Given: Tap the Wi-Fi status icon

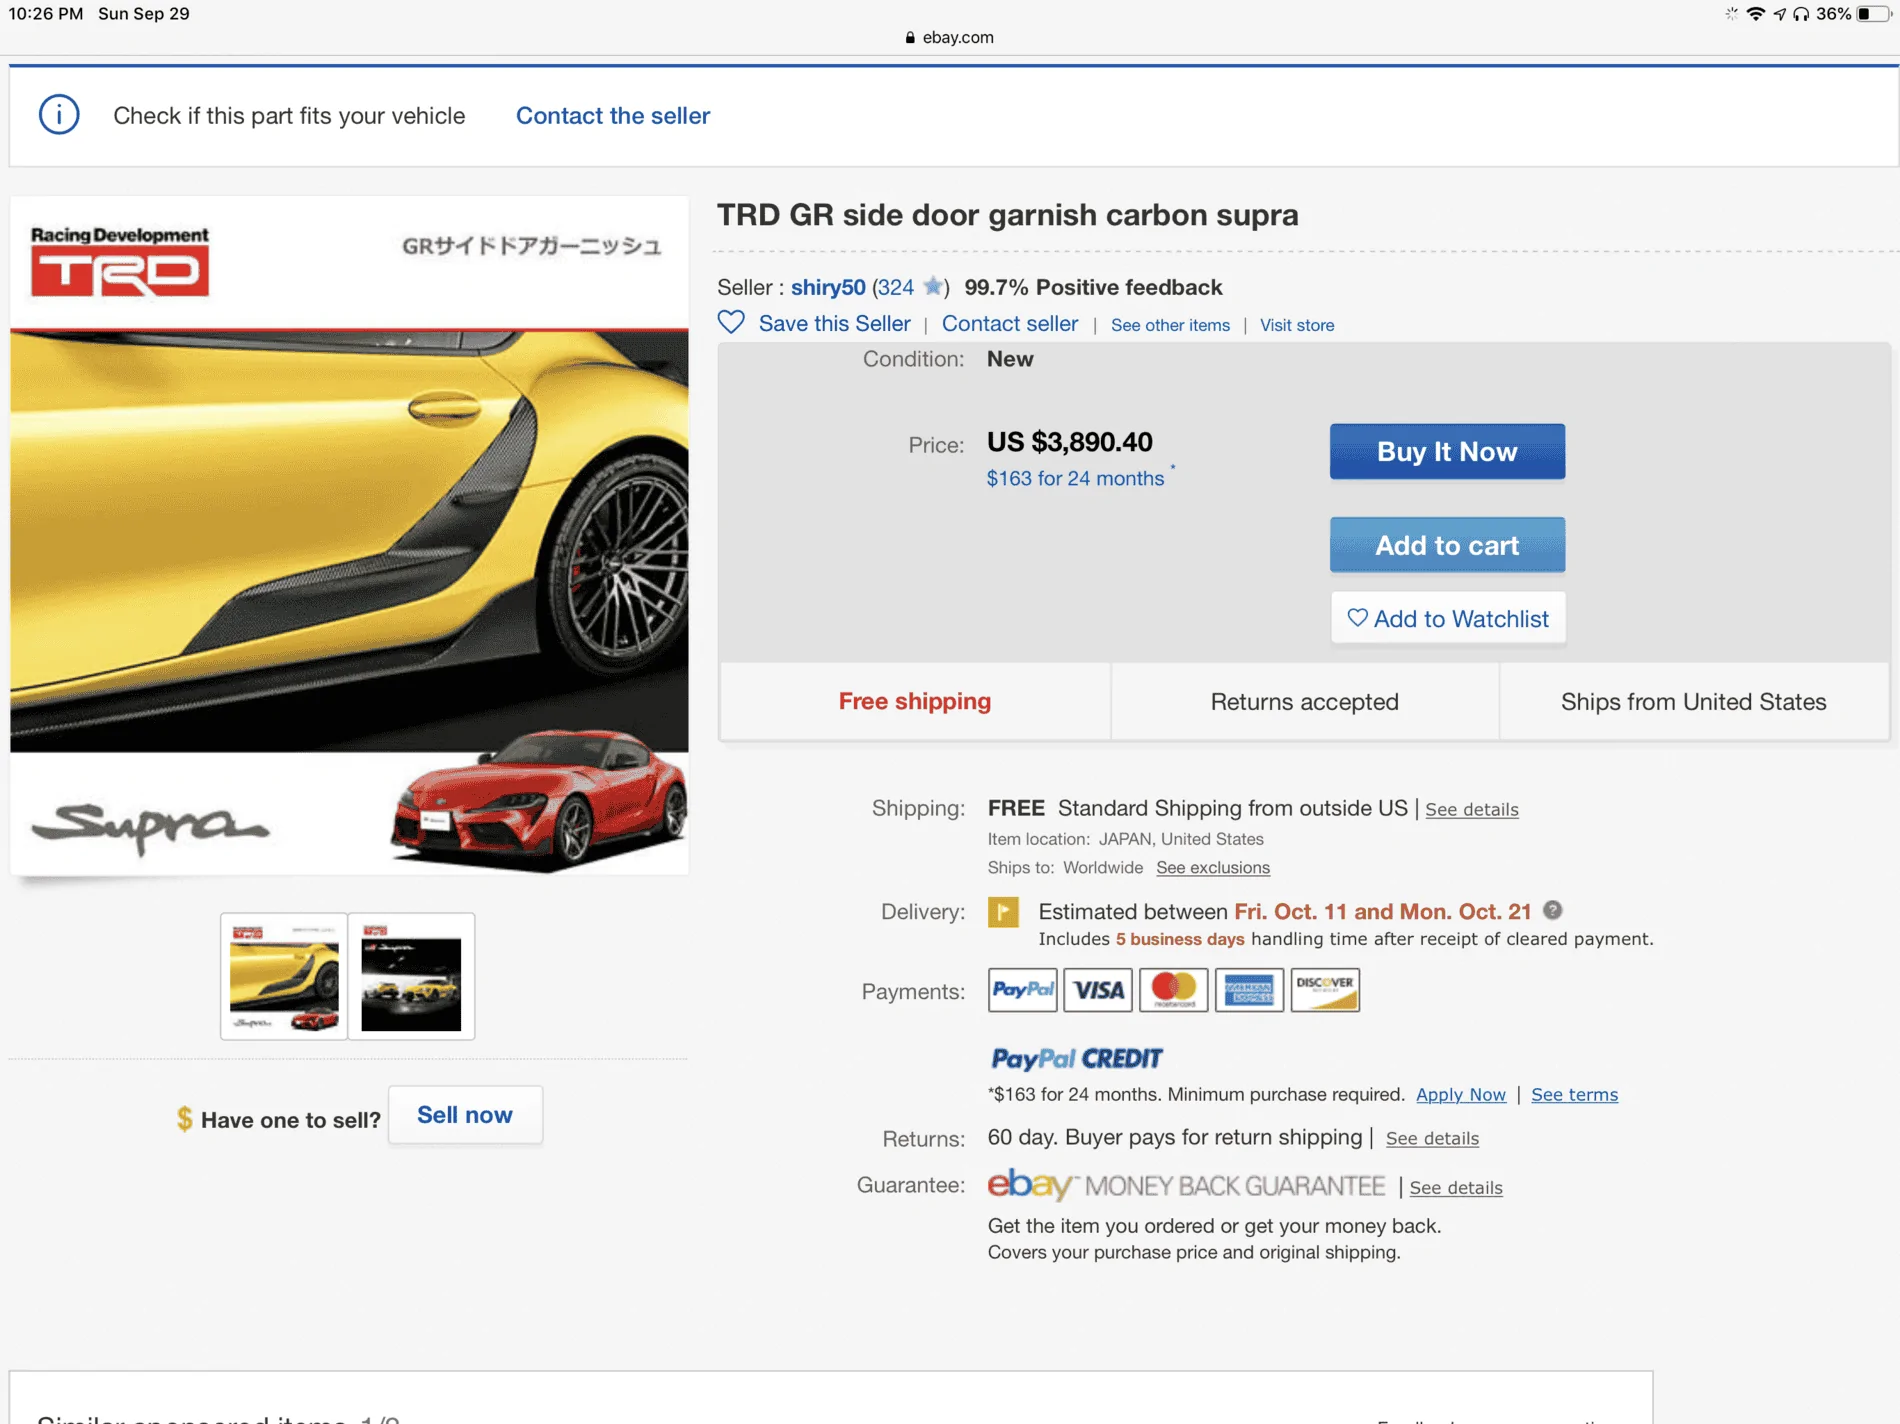Looking at the screenshot, I should 1756,14.
